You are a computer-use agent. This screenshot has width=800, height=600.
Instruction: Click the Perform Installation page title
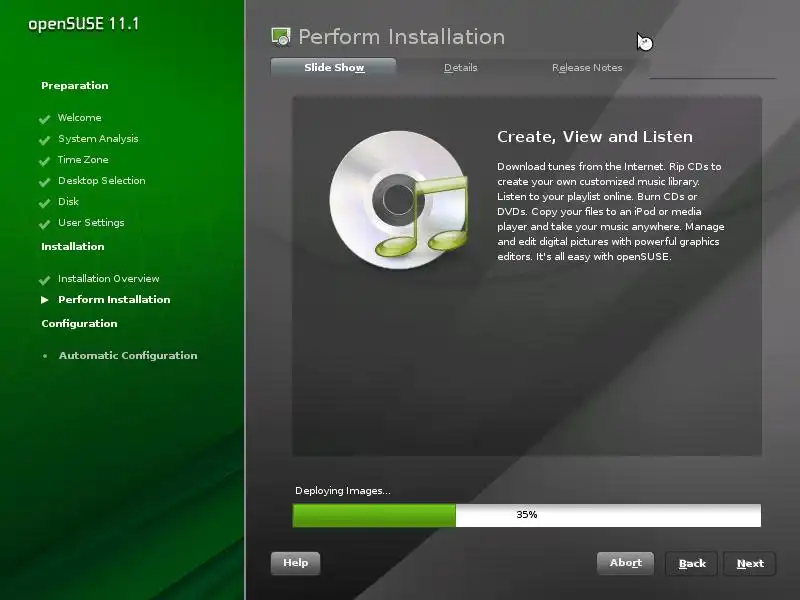[x=402, y=37]
